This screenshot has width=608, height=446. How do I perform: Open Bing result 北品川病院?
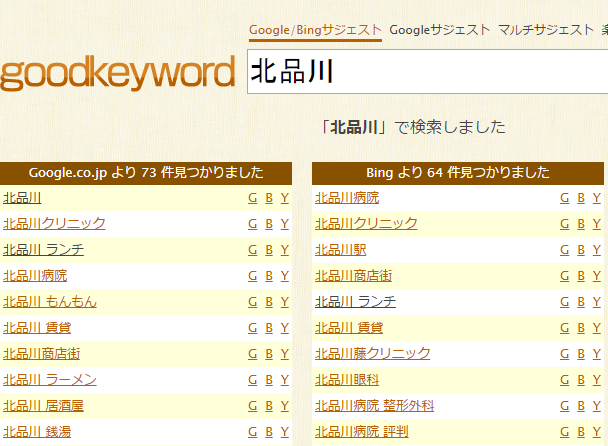pyautogui.click(x=347, y=198)
